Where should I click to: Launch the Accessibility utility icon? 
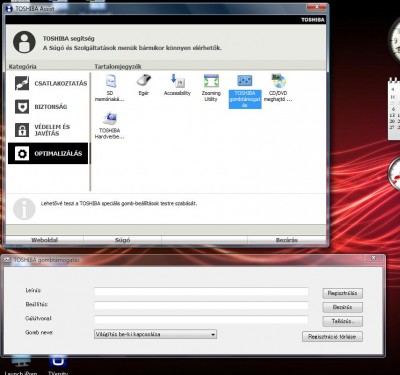pyautogui.click(x=177, y=85)
